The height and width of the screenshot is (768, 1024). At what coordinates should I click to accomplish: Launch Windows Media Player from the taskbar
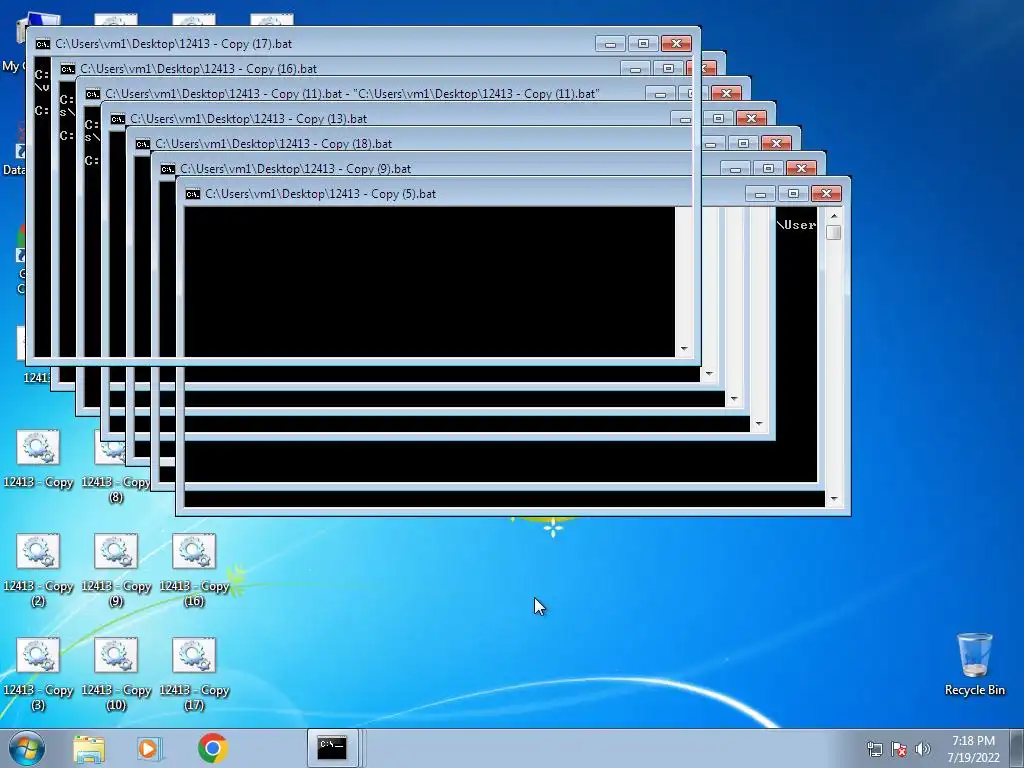click(149, 749)
